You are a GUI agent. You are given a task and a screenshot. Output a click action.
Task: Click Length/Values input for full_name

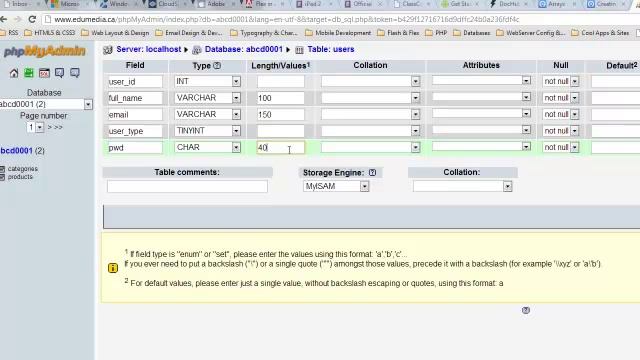(x=281, y=98)
